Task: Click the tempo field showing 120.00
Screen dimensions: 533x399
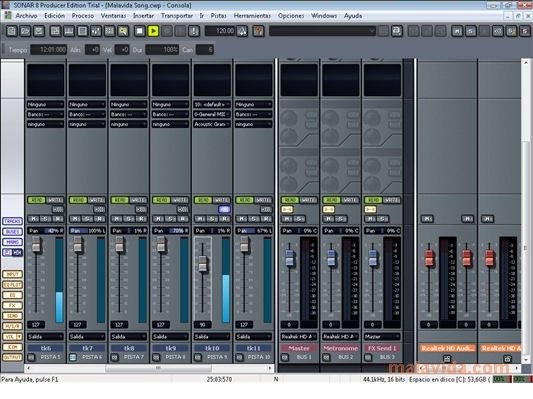Action: coord(220,31)
